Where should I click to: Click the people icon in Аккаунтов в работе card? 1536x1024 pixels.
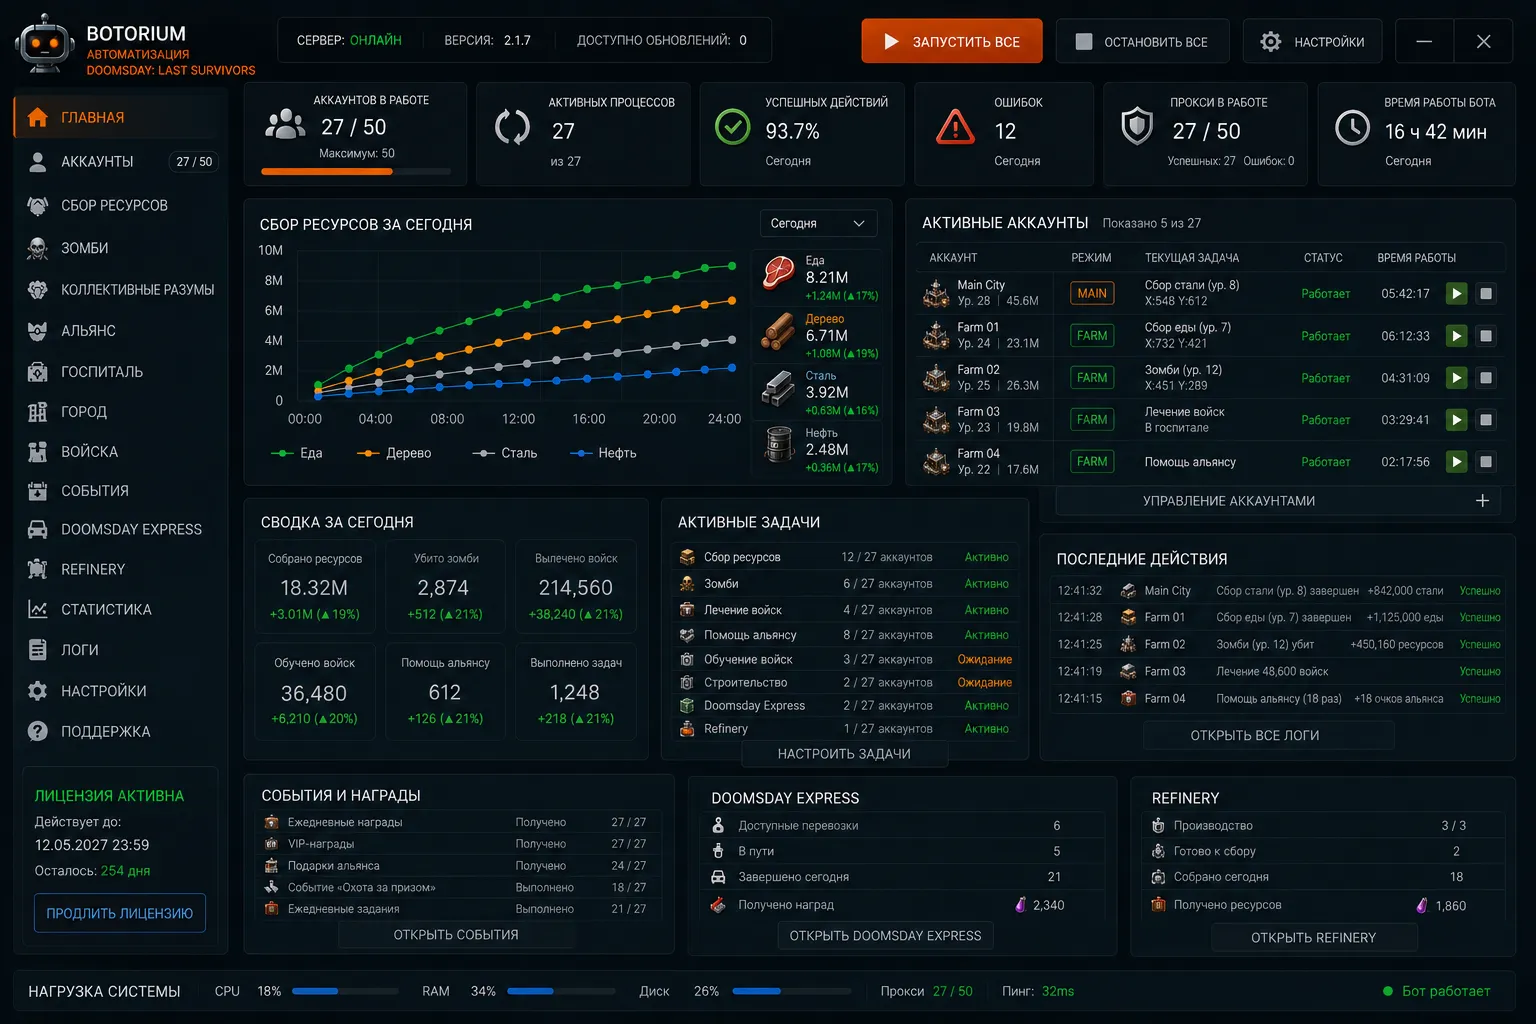click(x=285, y=124)
